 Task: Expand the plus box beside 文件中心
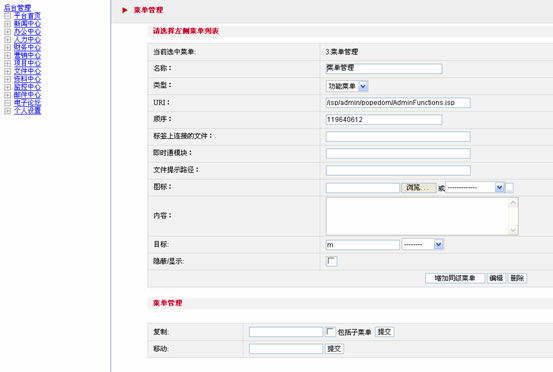coord(7,71)
